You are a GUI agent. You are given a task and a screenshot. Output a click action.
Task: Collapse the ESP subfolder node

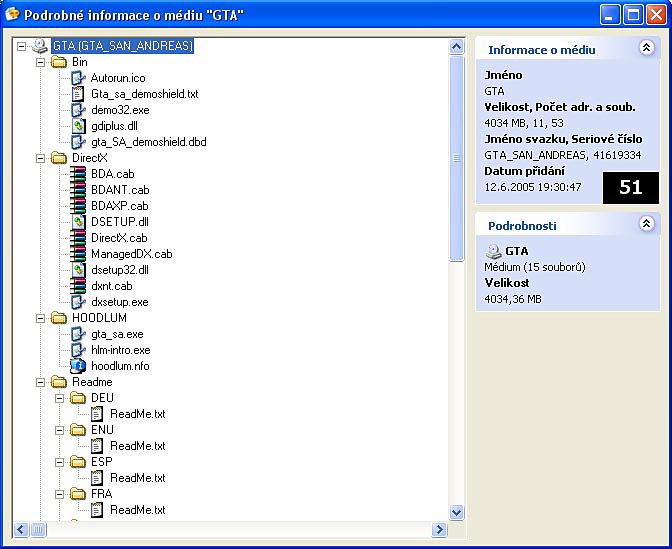pyautogui.click(x=60, y=462)
